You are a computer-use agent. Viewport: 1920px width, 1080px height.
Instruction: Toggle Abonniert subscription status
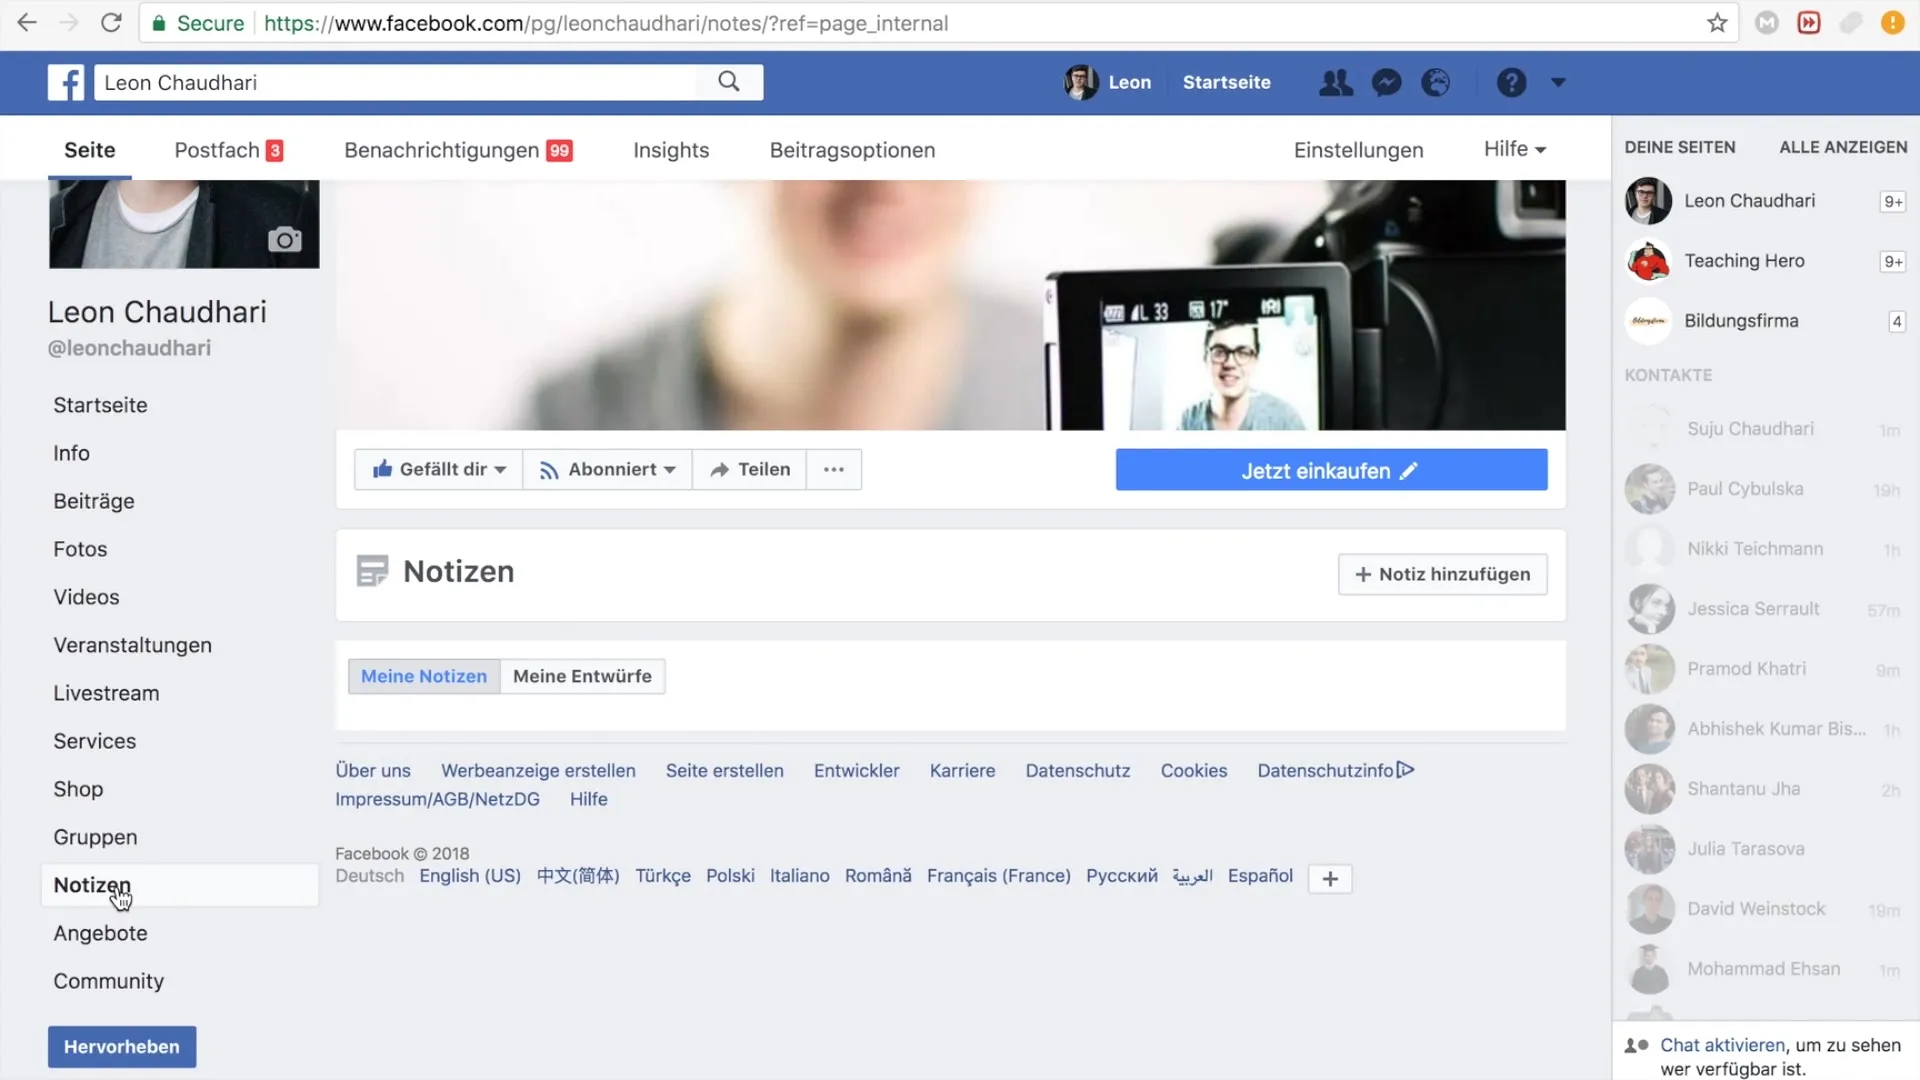click(x=605, y=468)
